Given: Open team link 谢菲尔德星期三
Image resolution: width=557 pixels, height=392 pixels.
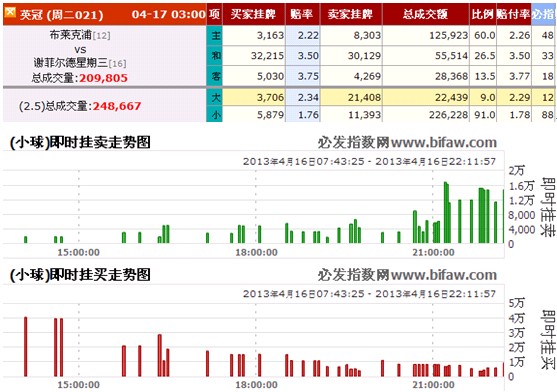Looking at the screenshot, I should 71,63.
